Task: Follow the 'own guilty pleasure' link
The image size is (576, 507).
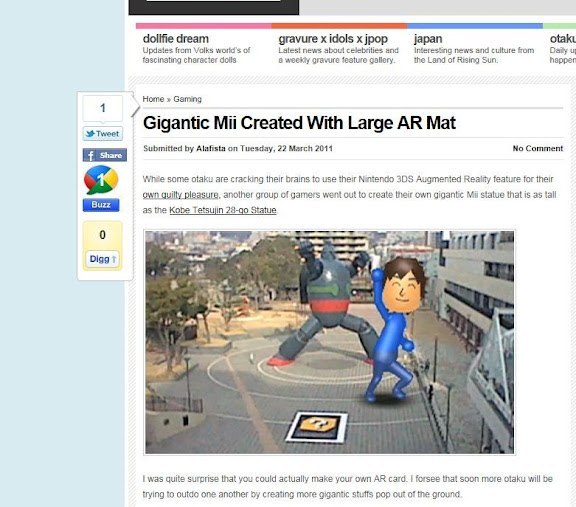Action: [181, 195]
